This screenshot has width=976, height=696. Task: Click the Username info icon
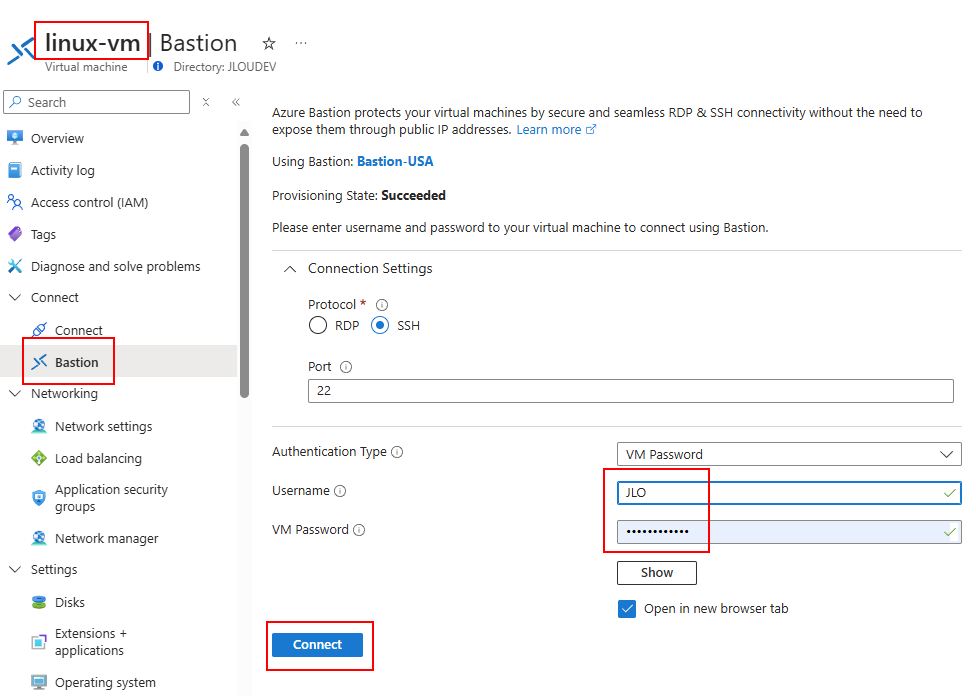click(340, 491)
